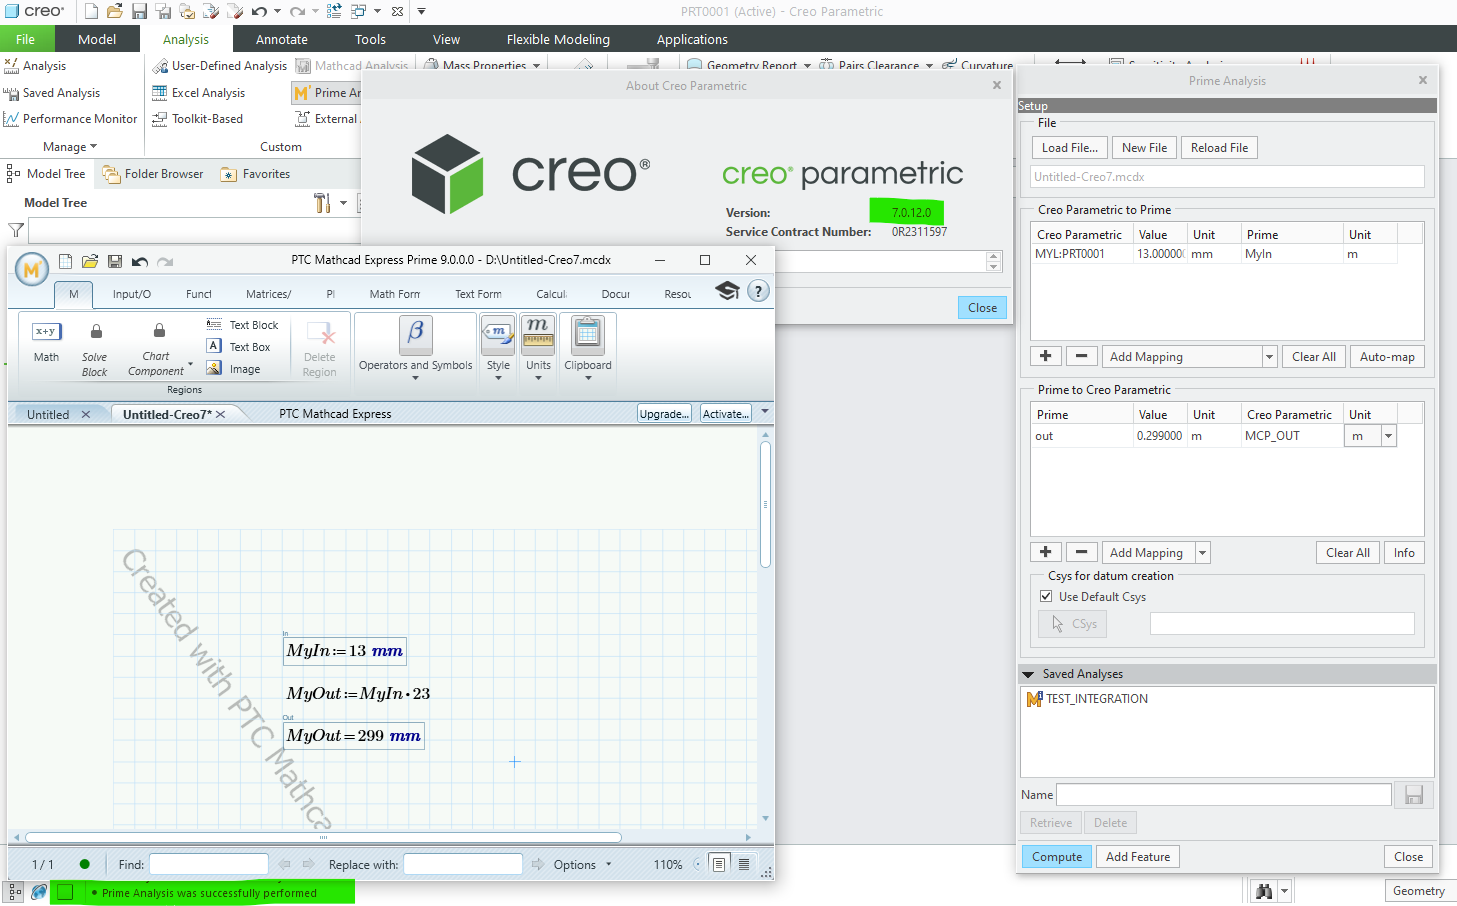
Task: Click the Creo browser globe icon in status bar
Action: [39, 891]
